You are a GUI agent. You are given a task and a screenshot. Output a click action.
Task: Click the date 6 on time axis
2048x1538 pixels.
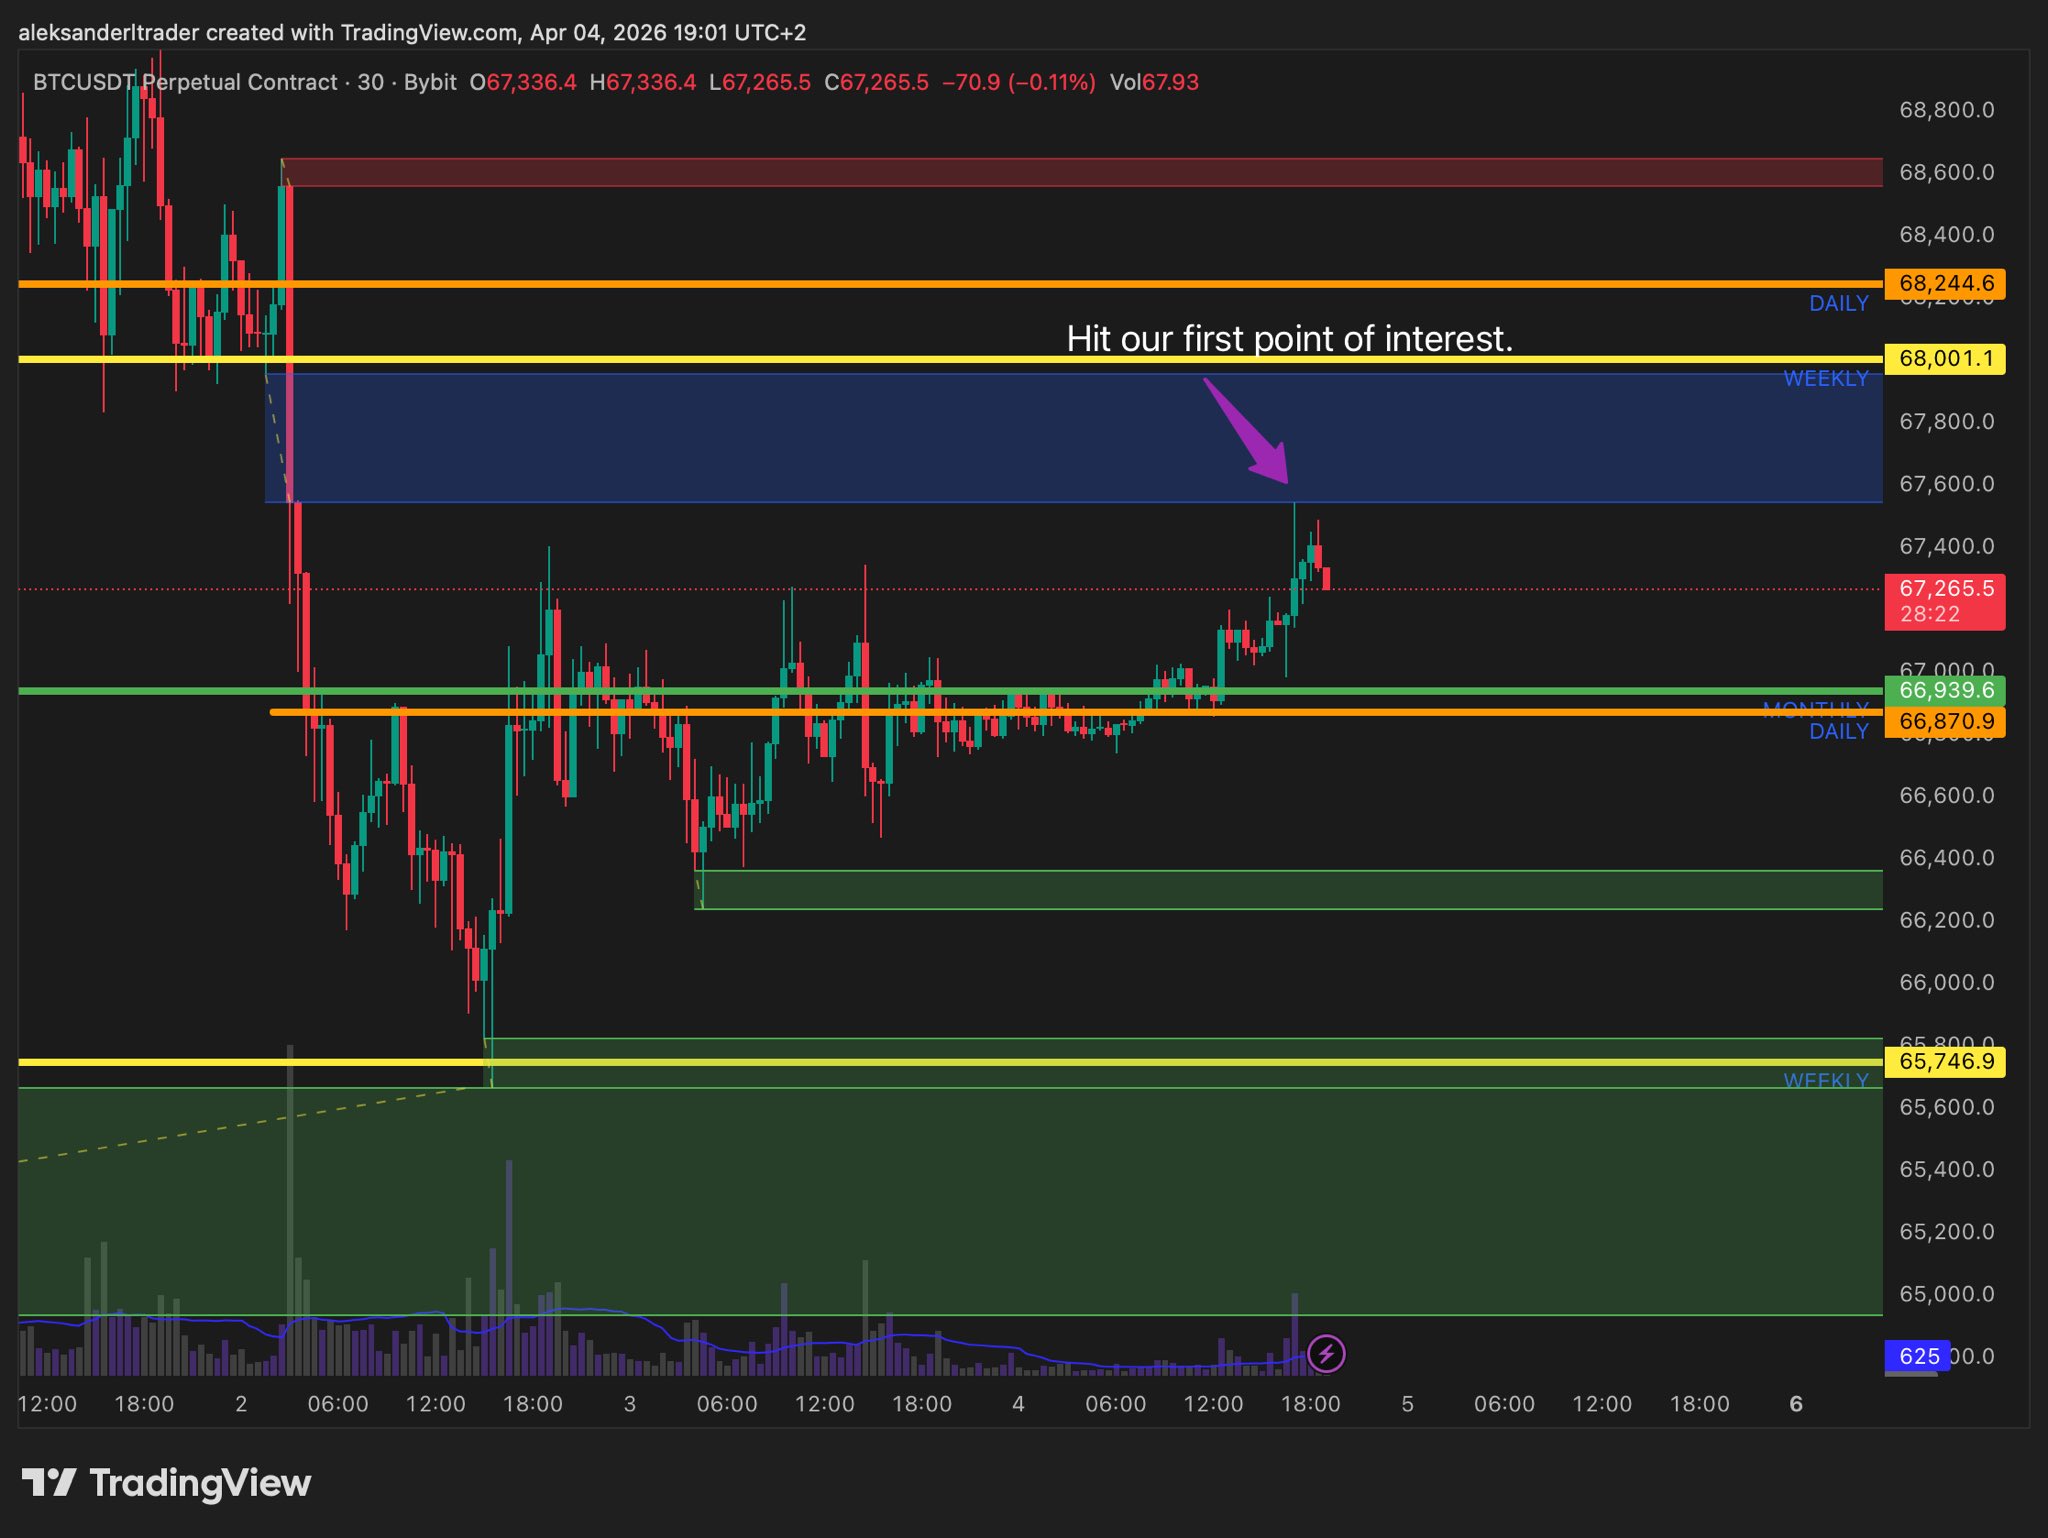pyautogui.click(x=1796, y=1404)
